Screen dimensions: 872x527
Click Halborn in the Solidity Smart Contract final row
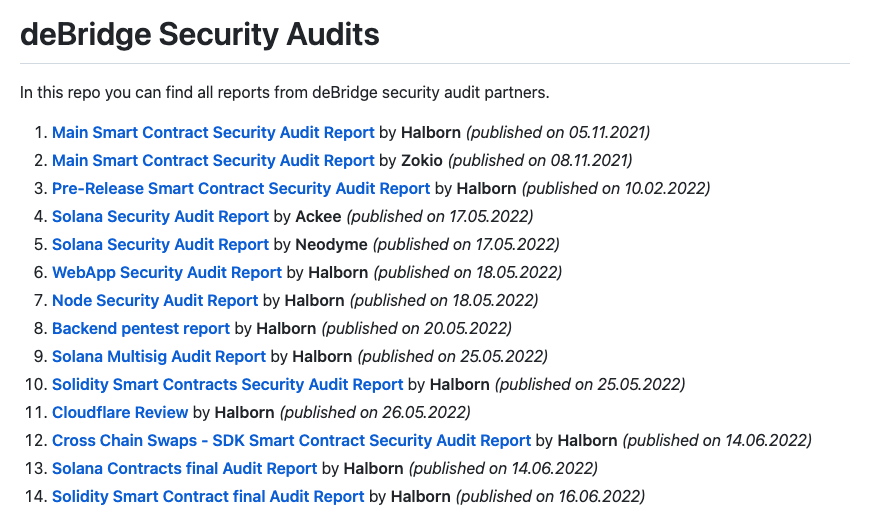pyautogui.click(x=421, y=496)
